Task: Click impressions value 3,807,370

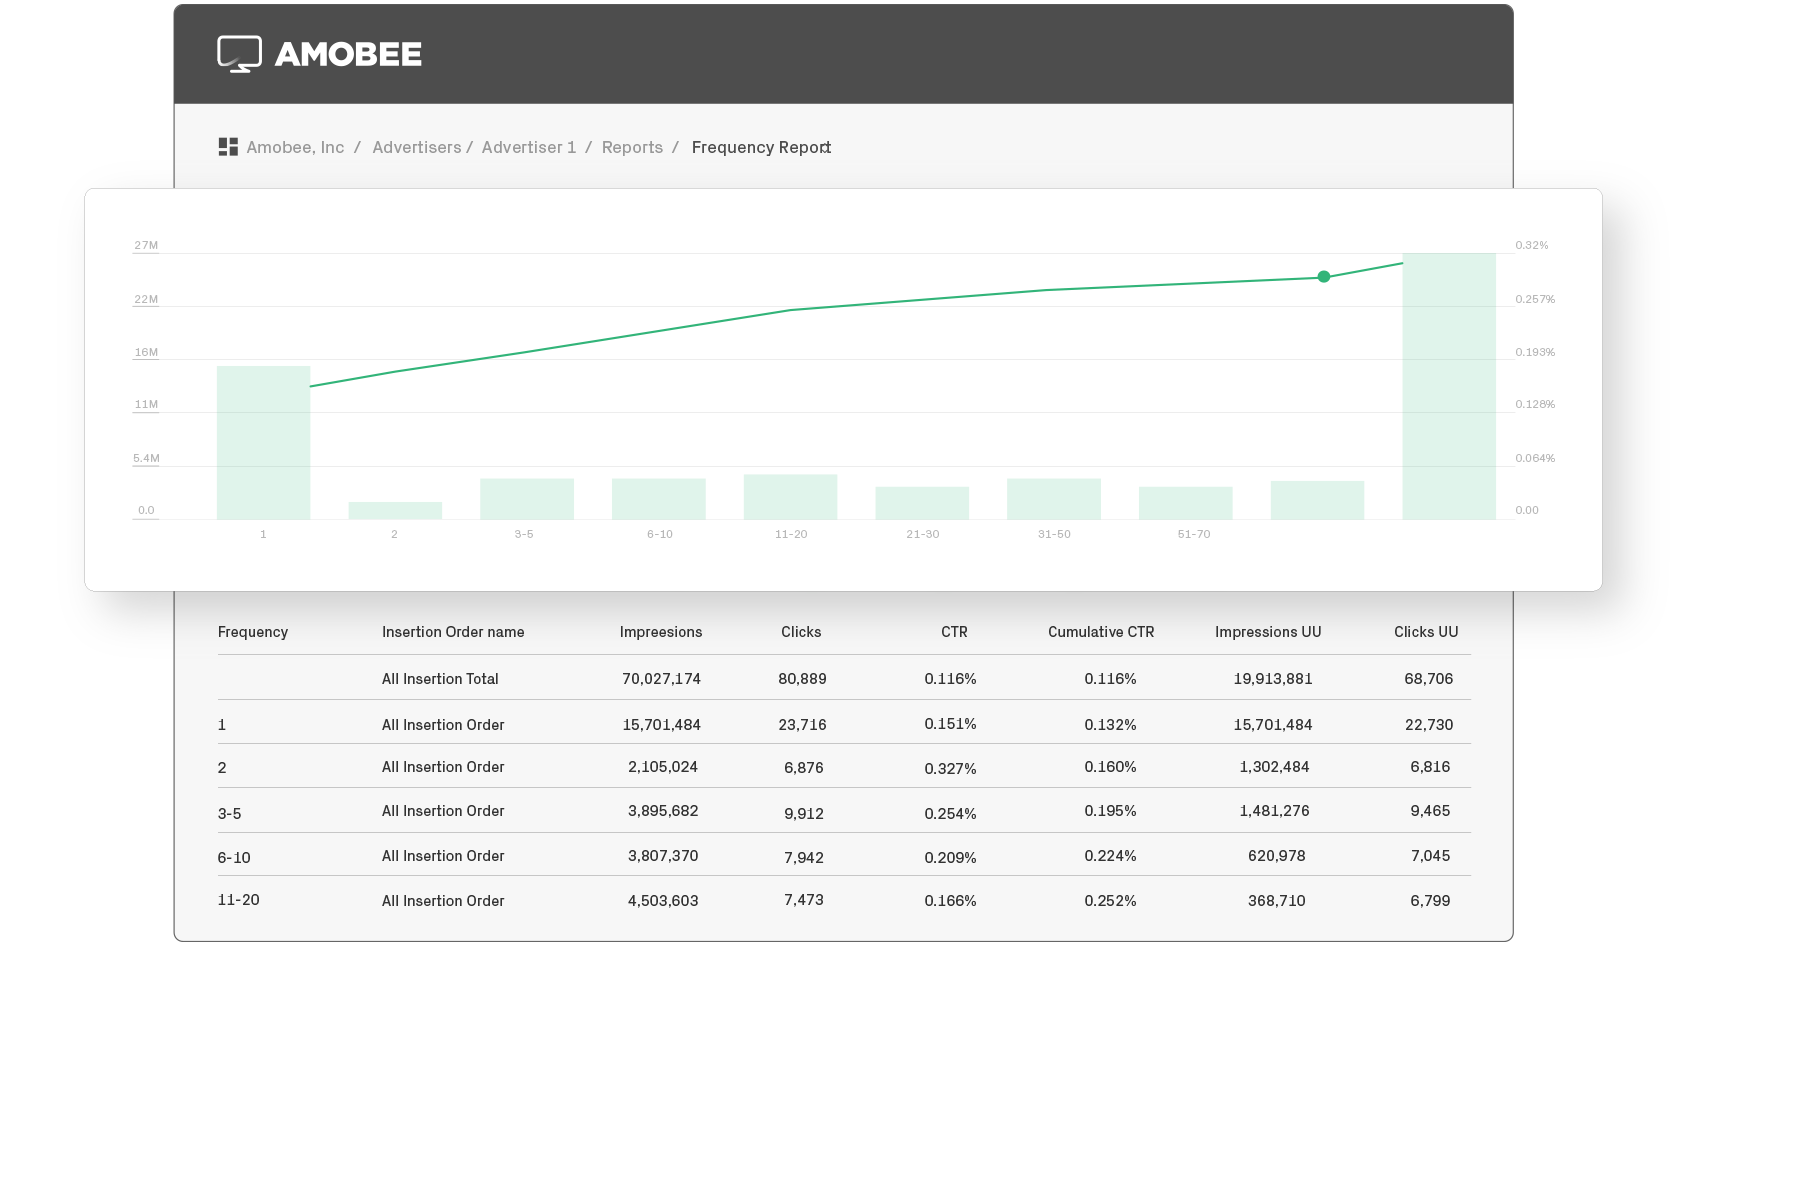Action: pyautogui.click(x=663, y=856)
